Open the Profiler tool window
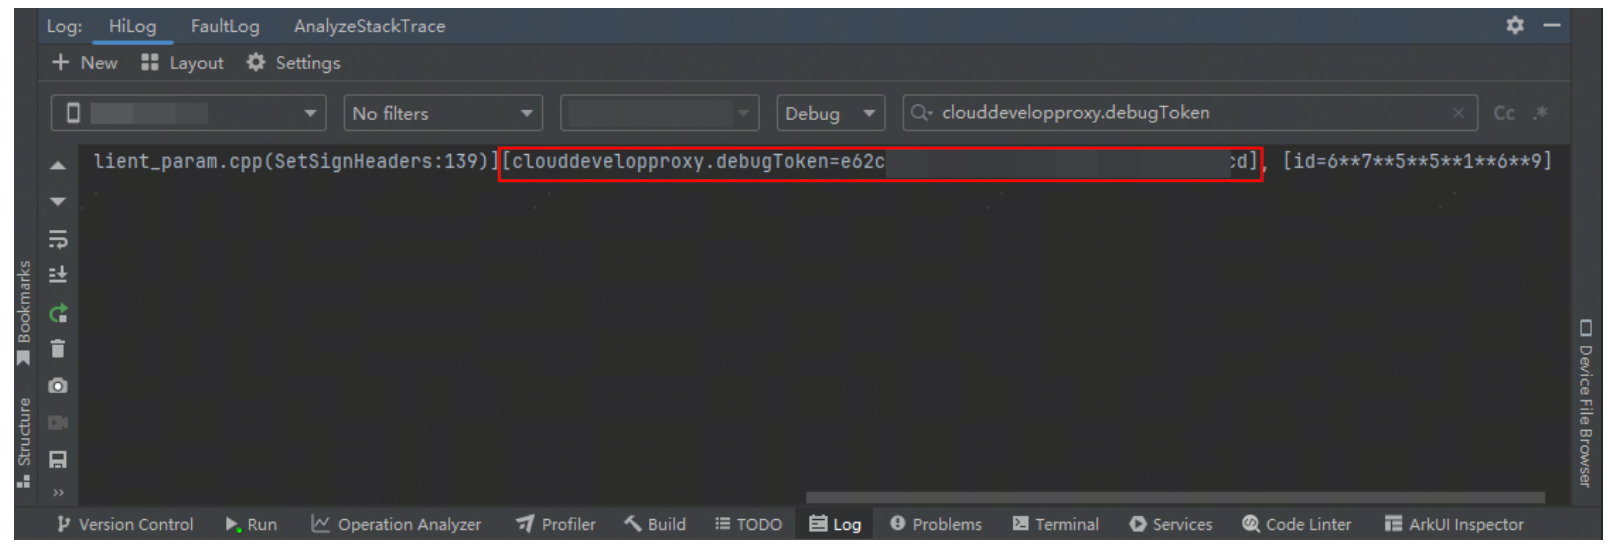 tap(556, 524)
